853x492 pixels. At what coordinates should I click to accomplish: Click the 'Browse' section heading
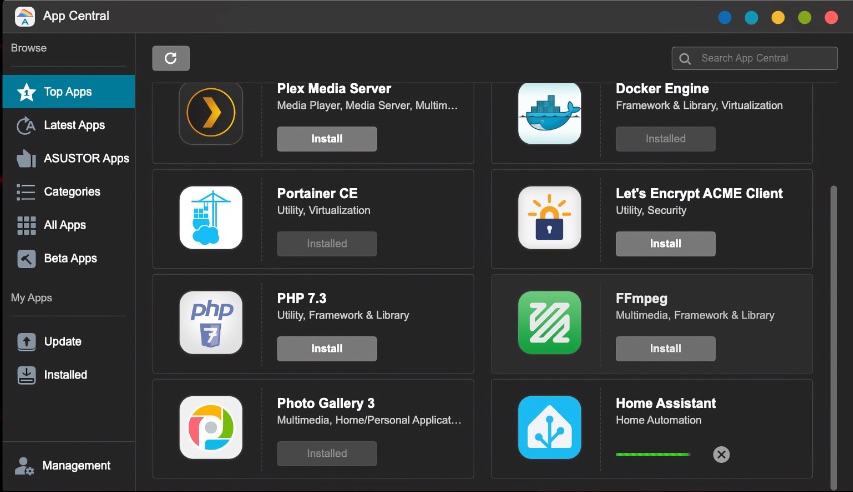click(29, 48)
